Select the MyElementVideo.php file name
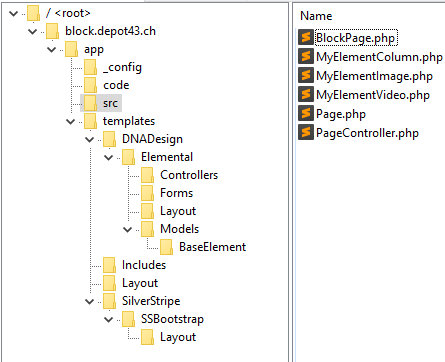This screenshot has width=445, height=362. tap(373, 95)
